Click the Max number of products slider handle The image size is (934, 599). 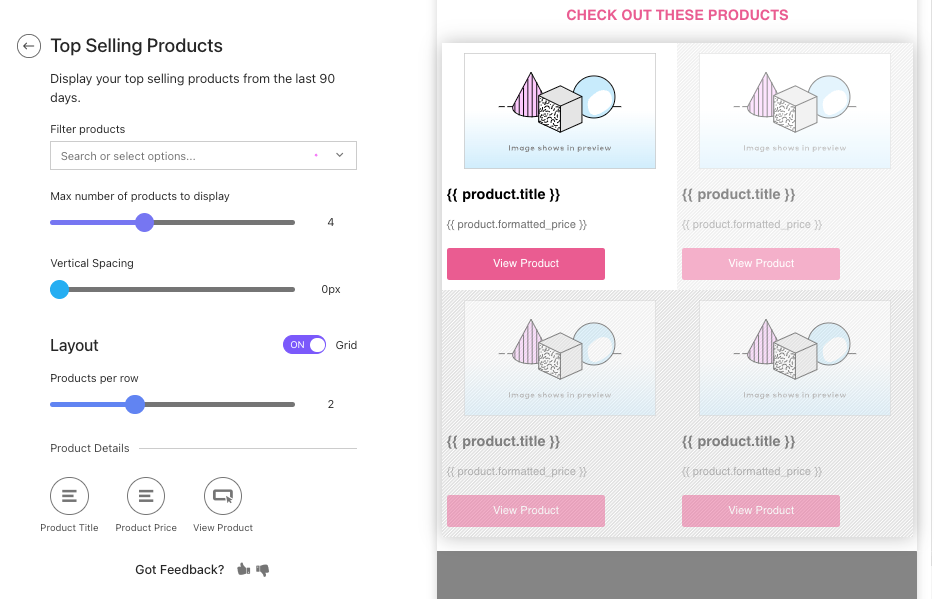pos(144,222)
